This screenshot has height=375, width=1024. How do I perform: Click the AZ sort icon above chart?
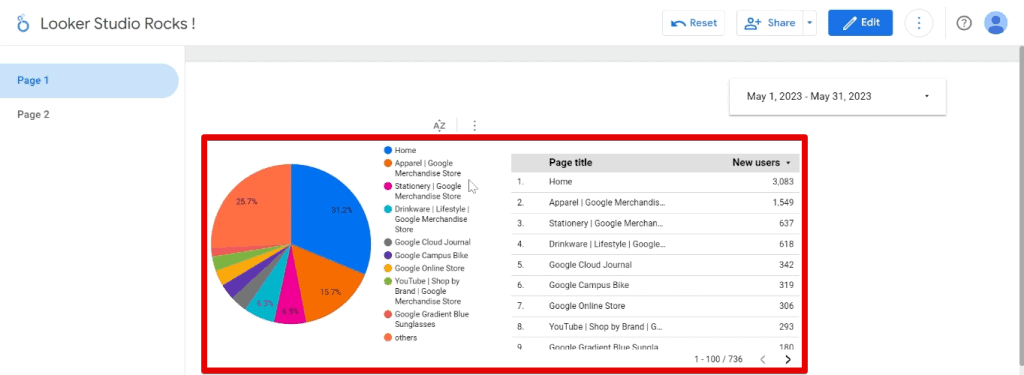click(x=440, y=125)
